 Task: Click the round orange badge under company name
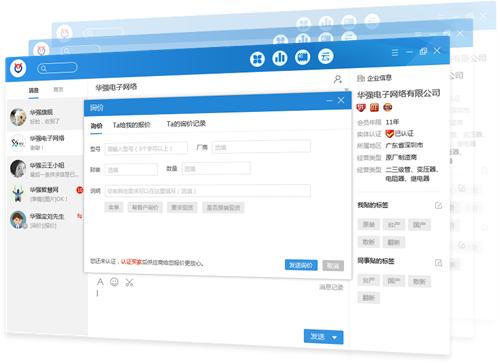388,107
